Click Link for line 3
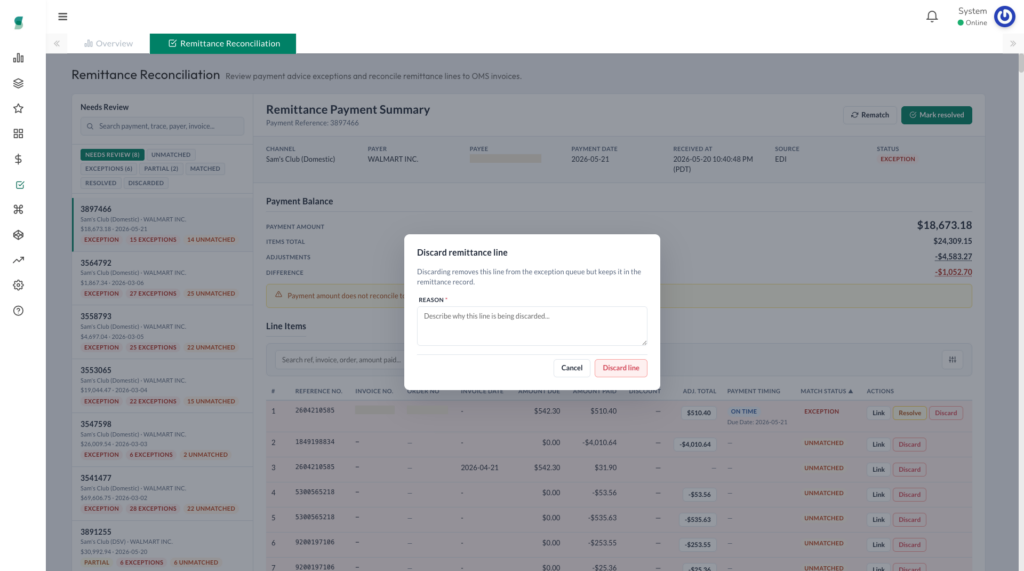The height and width of the screenshot is (571, 1024). coord(878,470)
